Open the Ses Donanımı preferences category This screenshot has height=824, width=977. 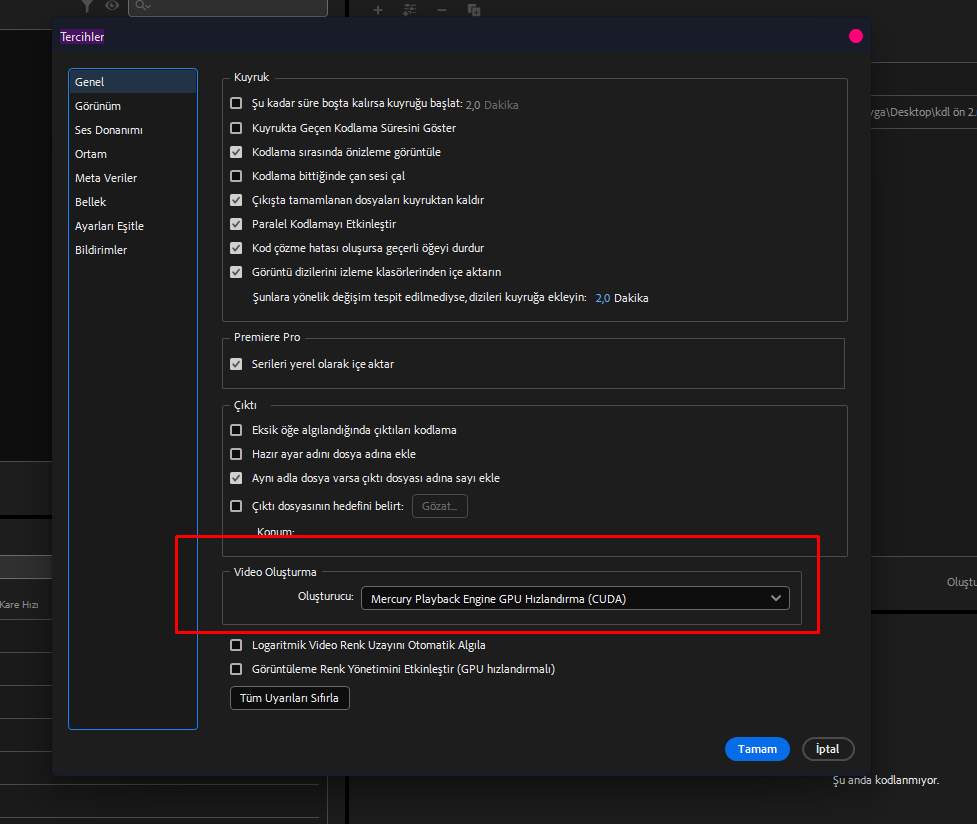pyautogui.click(x=133, y=130)
